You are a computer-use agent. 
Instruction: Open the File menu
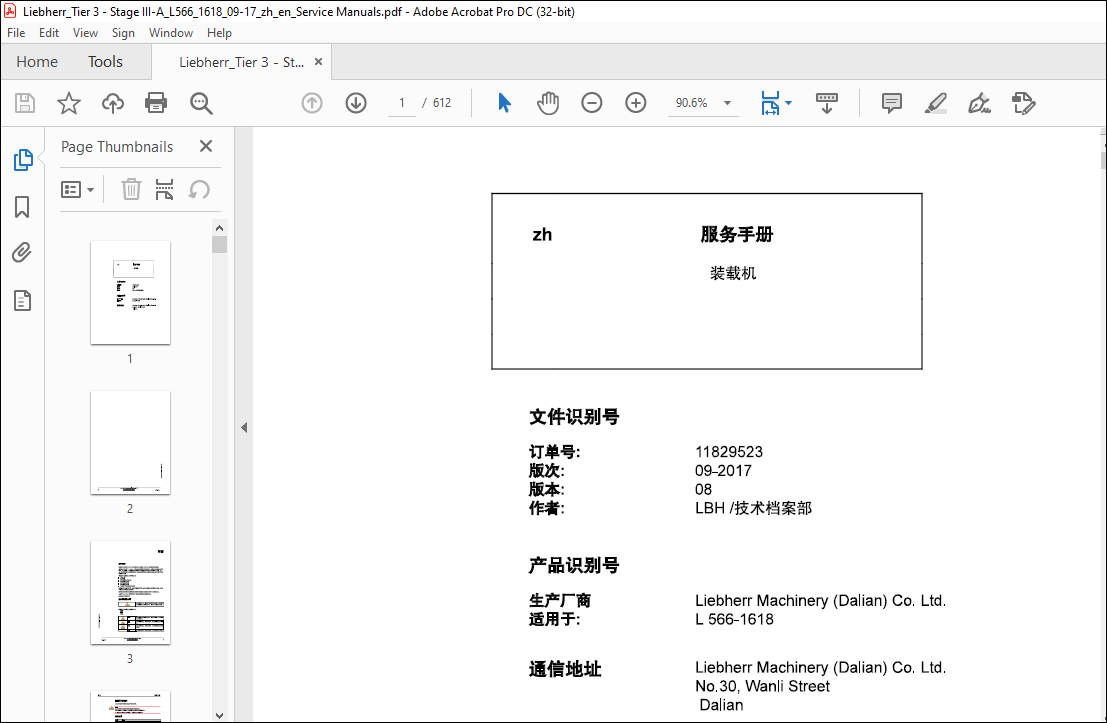coord(16,32)
